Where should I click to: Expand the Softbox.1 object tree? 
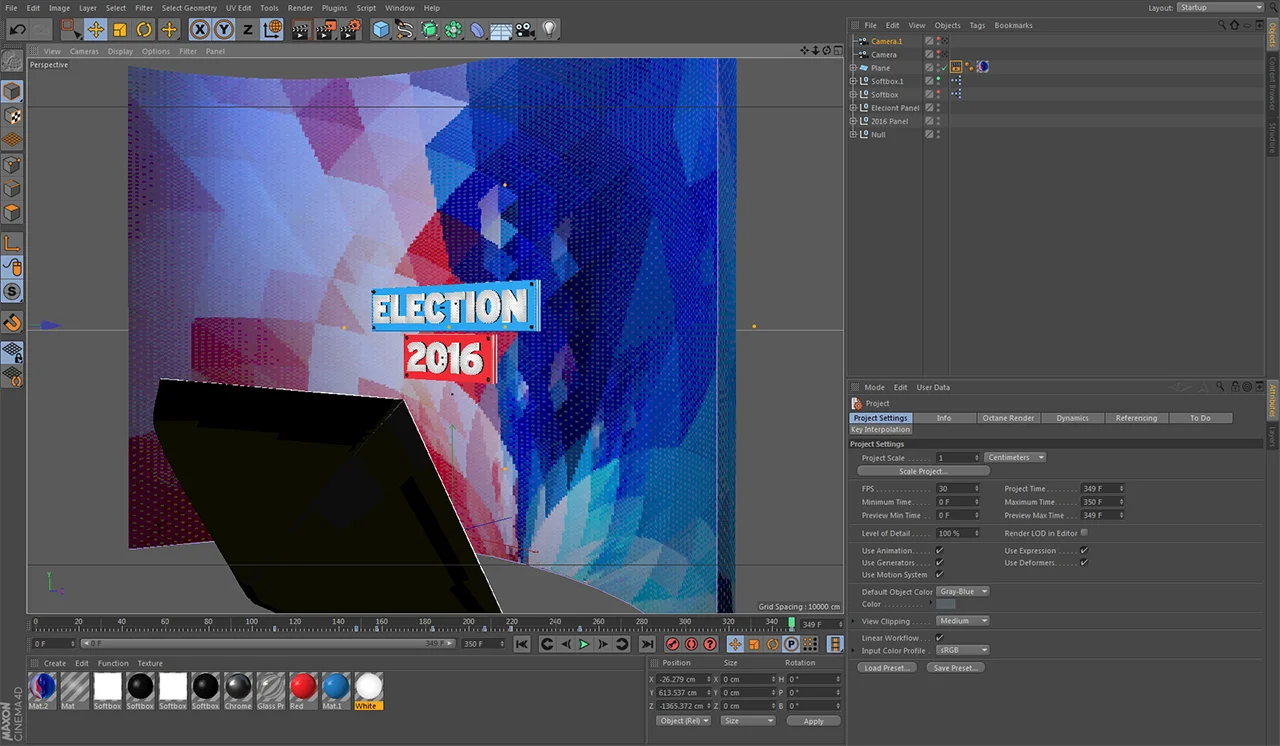[853, 81]
